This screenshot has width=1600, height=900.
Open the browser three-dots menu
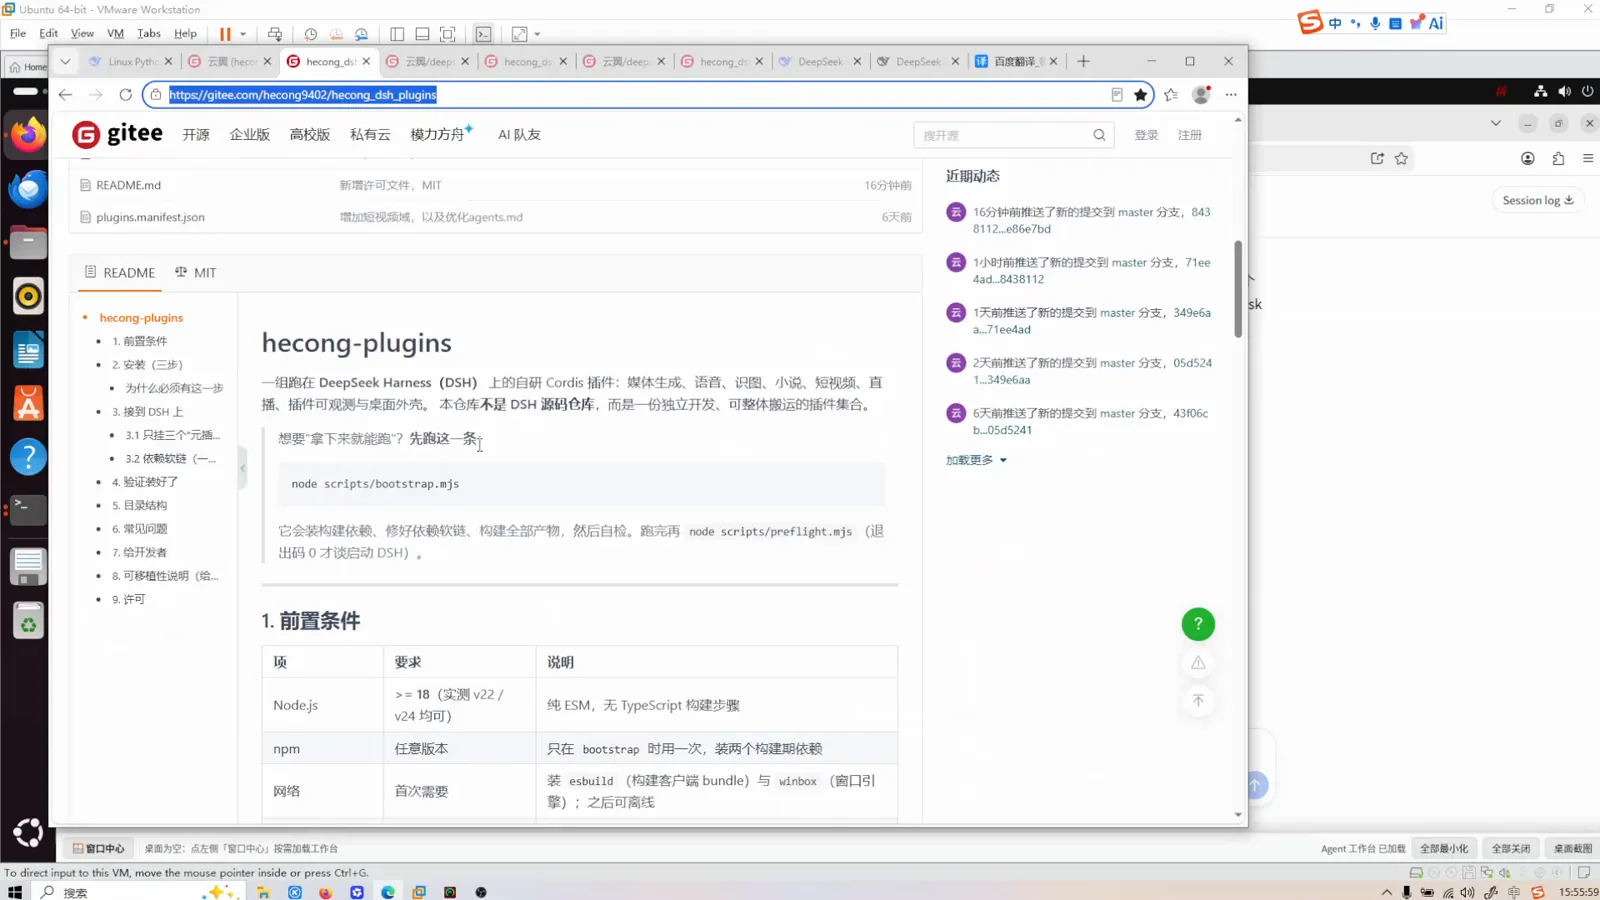1231,94
